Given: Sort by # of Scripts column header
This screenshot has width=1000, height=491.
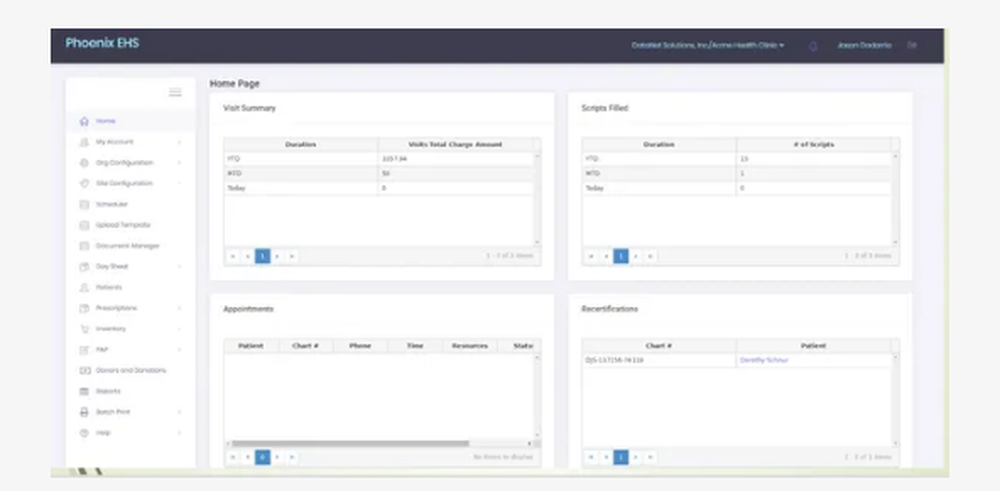Looking at the screenshot, I should pos(814,145).
